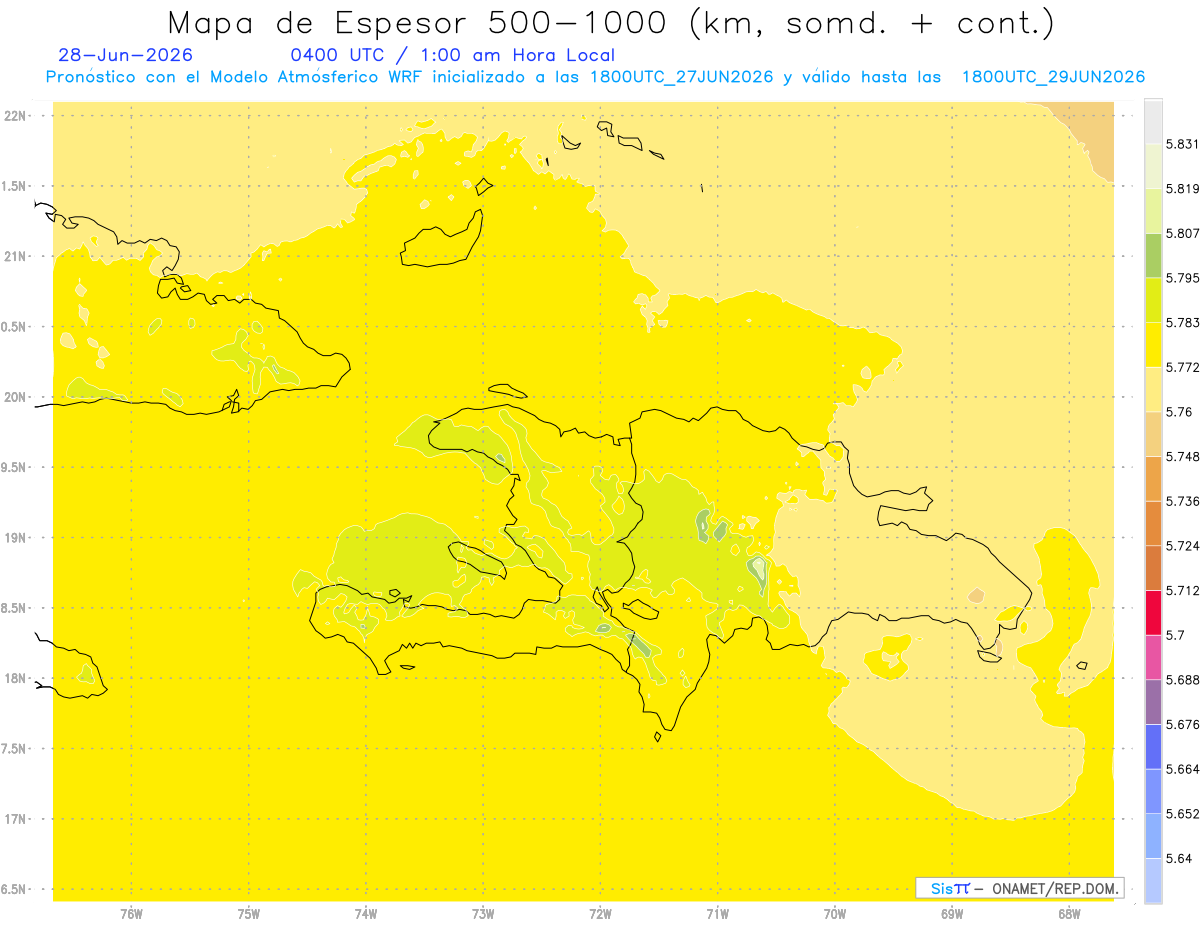Click the latitude tick label 19N
Screen dimensions: 1200x927
(15, 538)
